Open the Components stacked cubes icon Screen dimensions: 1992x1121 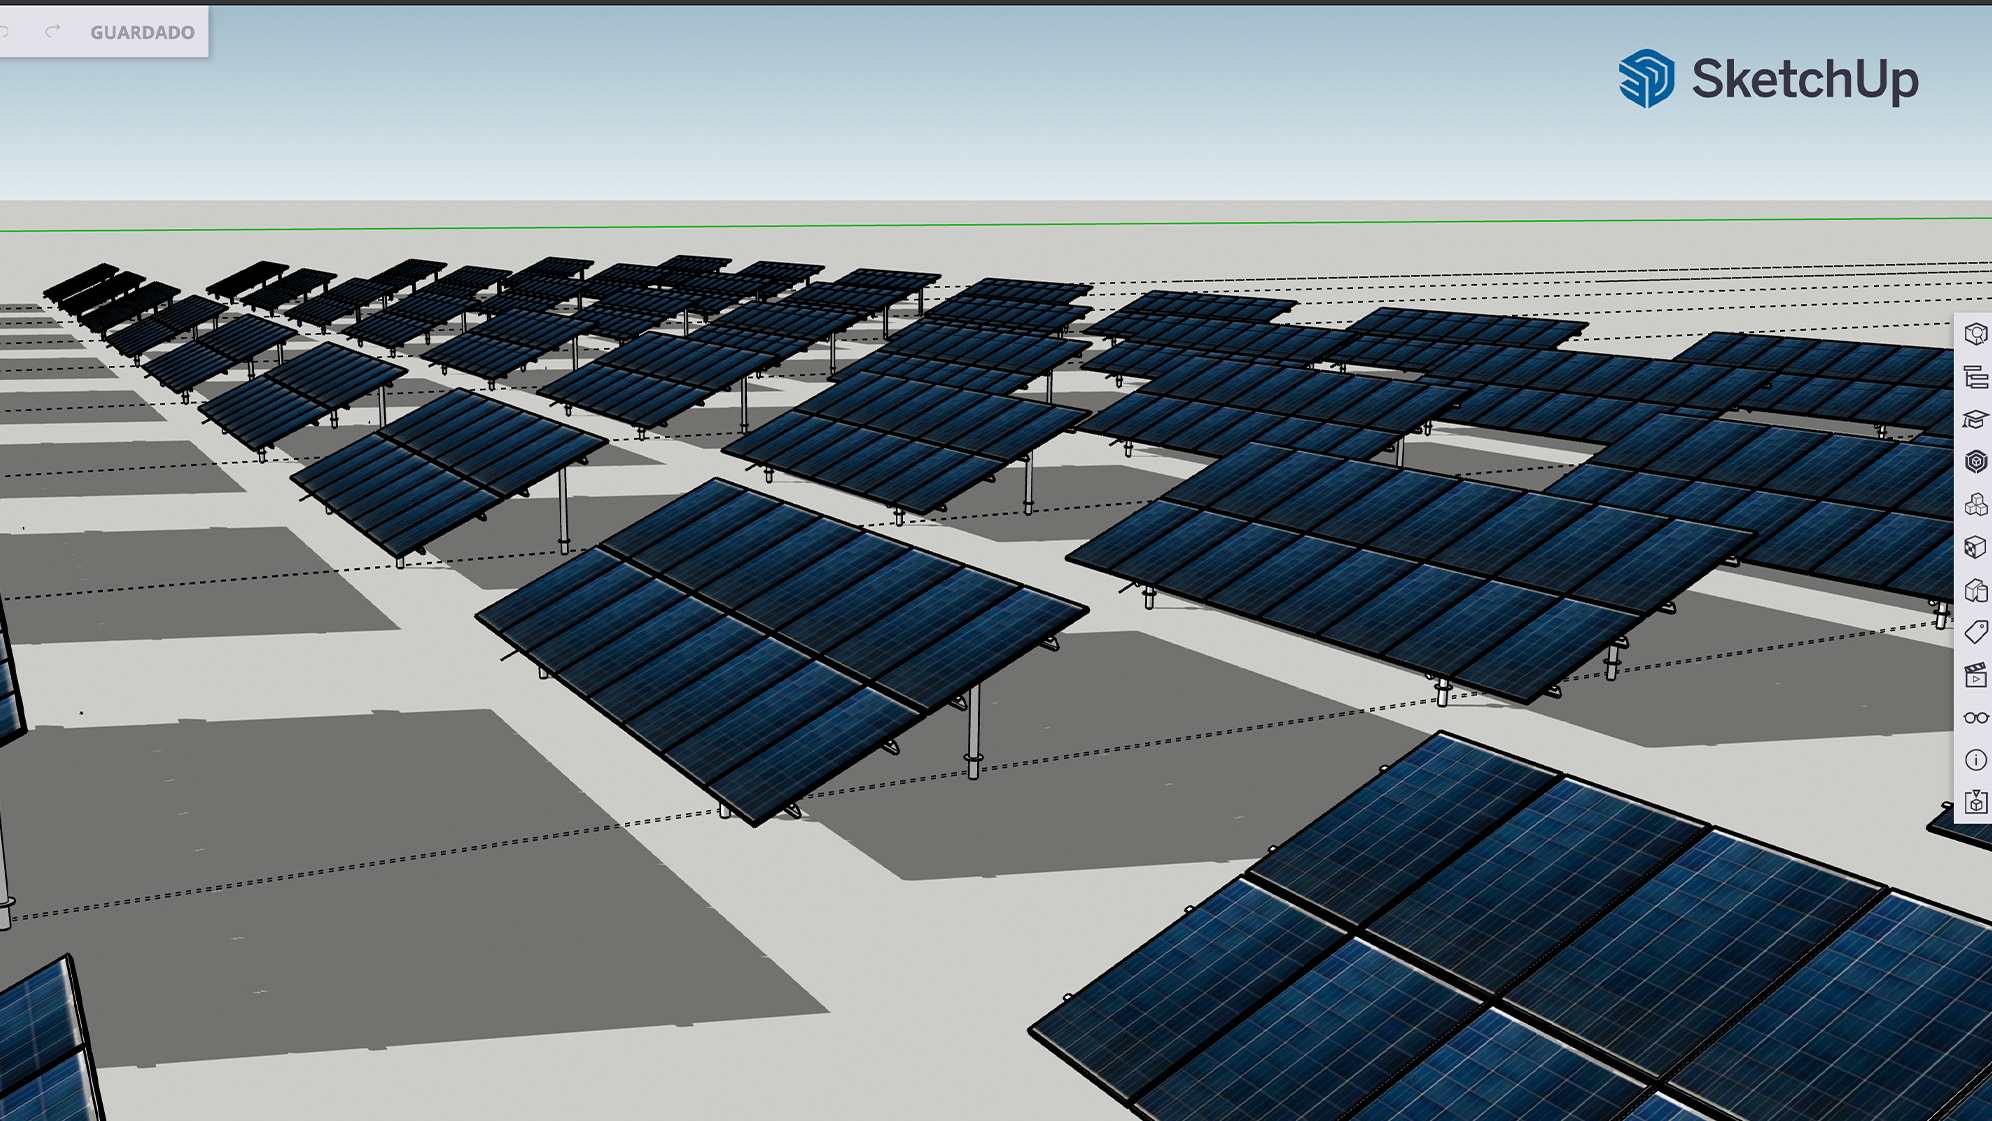click(1976, 505)
